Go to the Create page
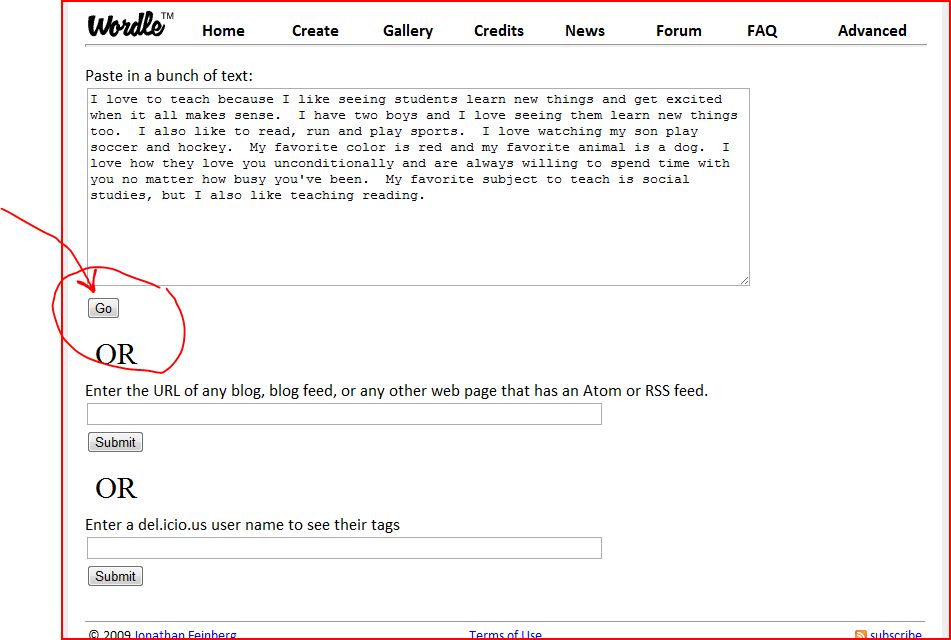 click(x=315, y=31)
